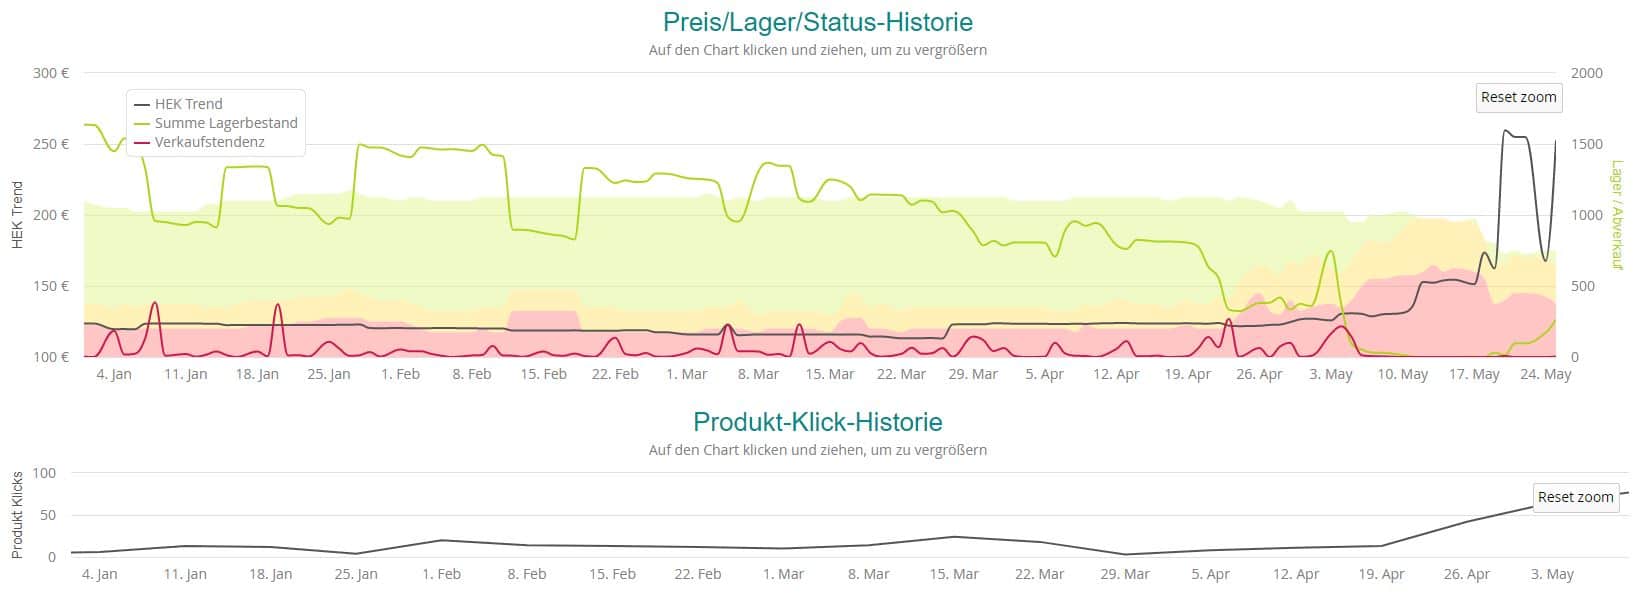The image size is (1643, 606).
Task: Reset zoom on the Produkt-Klick chart
Action: tap(1575, 497)
